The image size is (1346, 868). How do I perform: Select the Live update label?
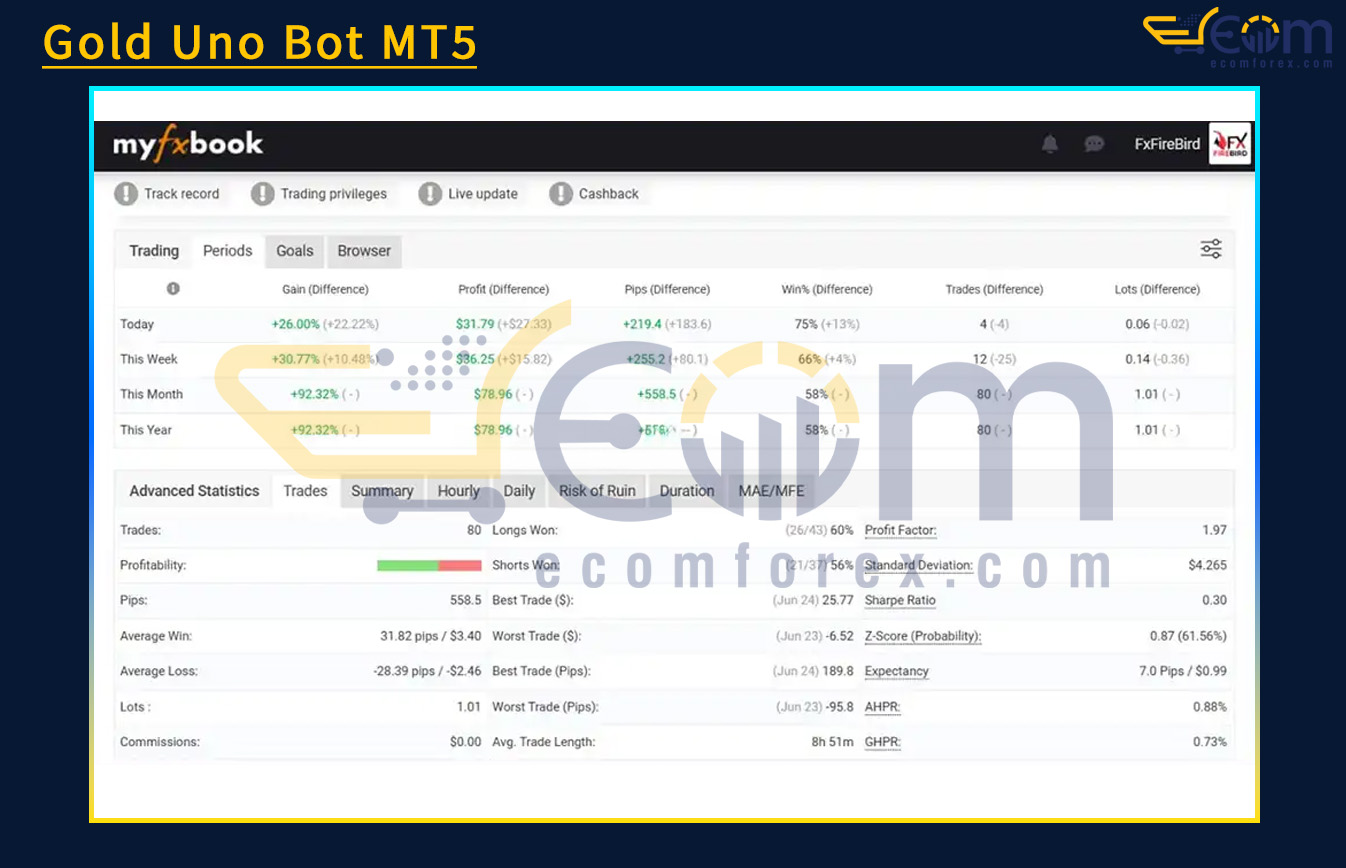click(483, 194)
